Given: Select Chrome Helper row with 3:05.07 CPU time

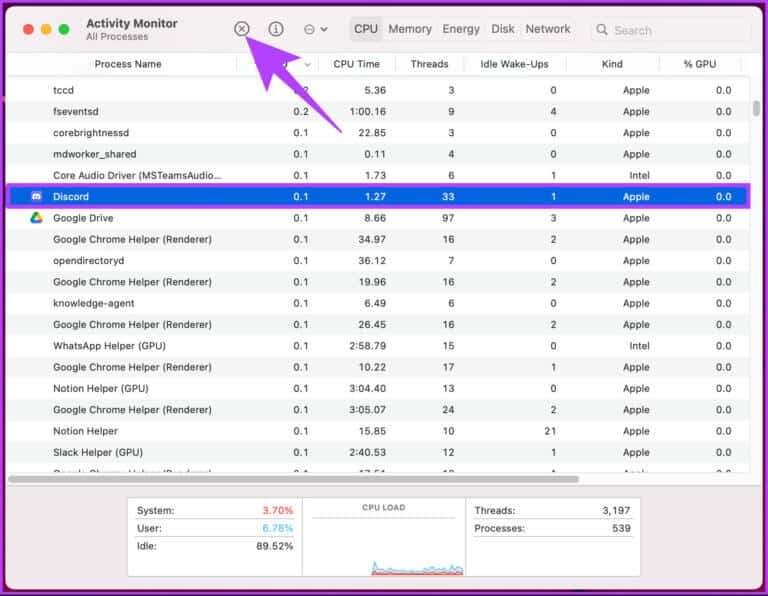Looking at the screenshot, I should point(378,410).
